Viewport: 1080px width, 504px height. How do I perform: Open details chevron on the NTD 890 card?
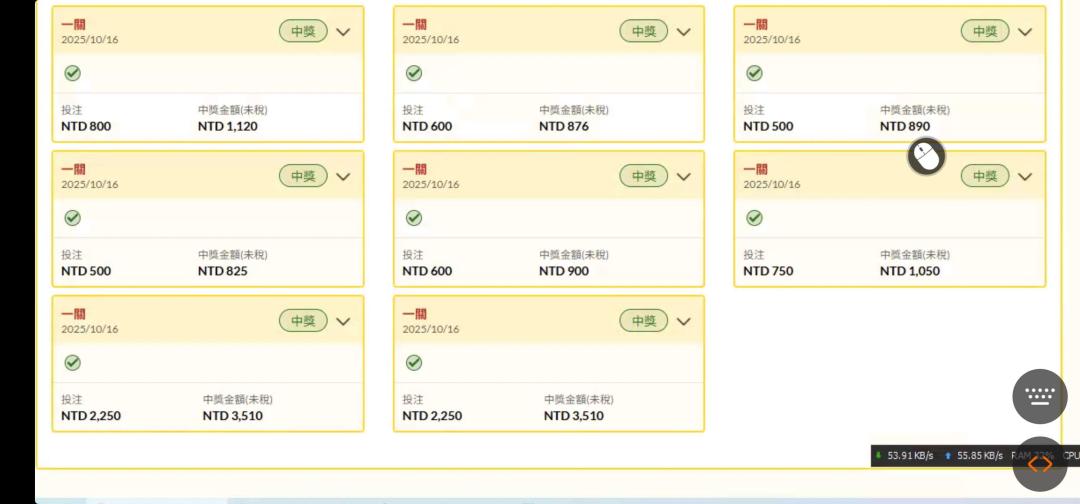click(x=1025, y=32)
